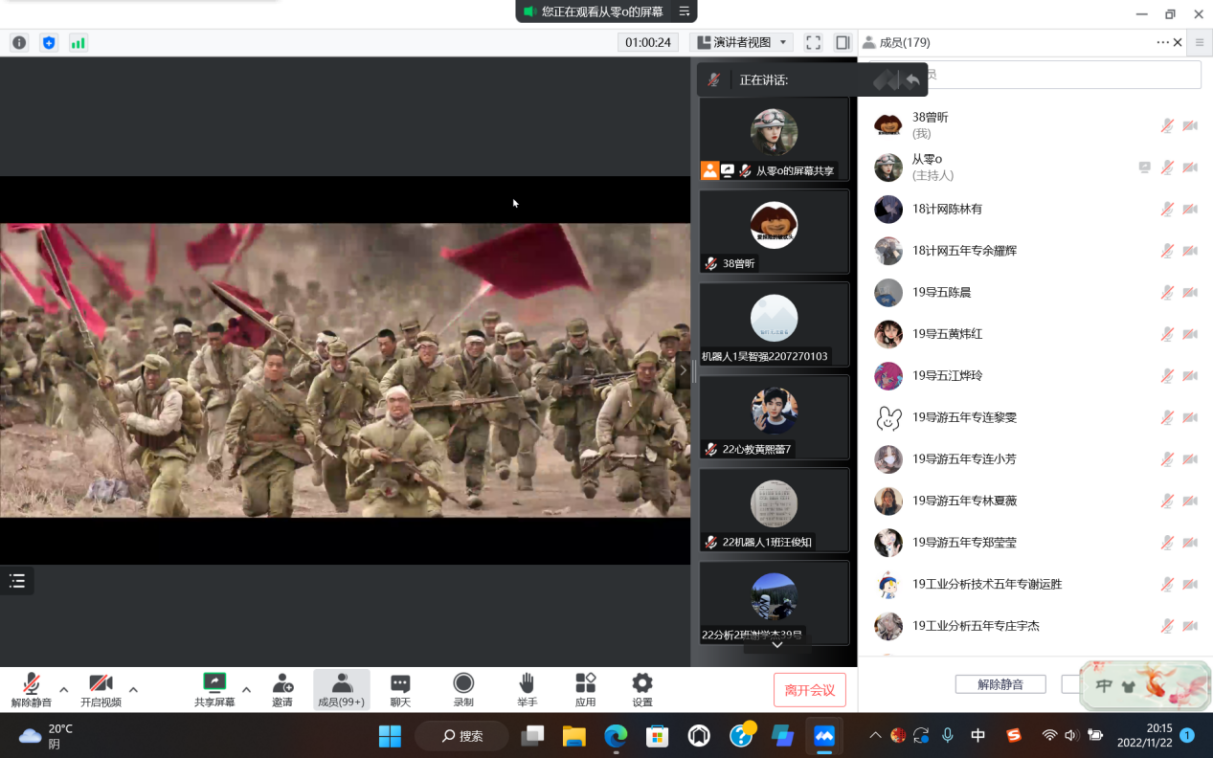This screenshot has width=1213, height=758.
Task: Click the unmute button below member list
Action: 999,685
